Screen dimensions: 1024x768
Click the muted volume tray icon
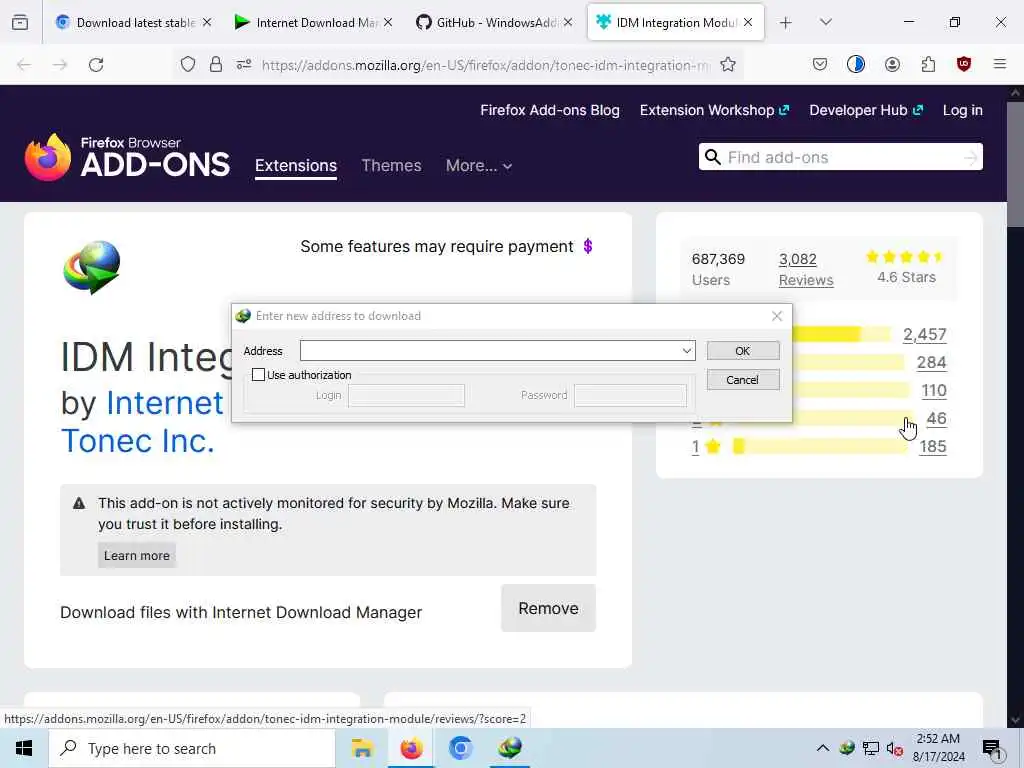click(x=895, y=749)
